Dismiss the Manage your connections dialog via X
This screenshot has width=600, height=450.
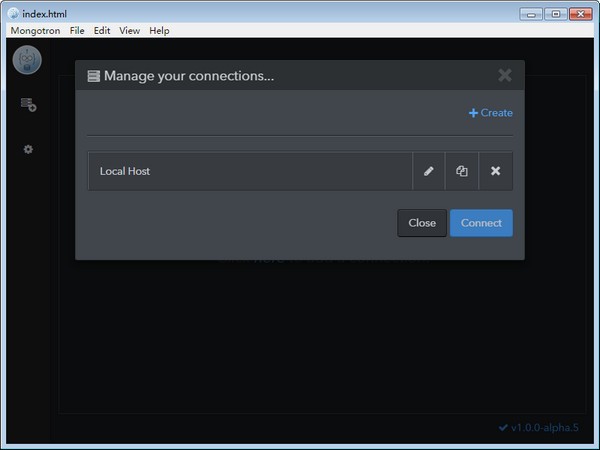[504, 75]
